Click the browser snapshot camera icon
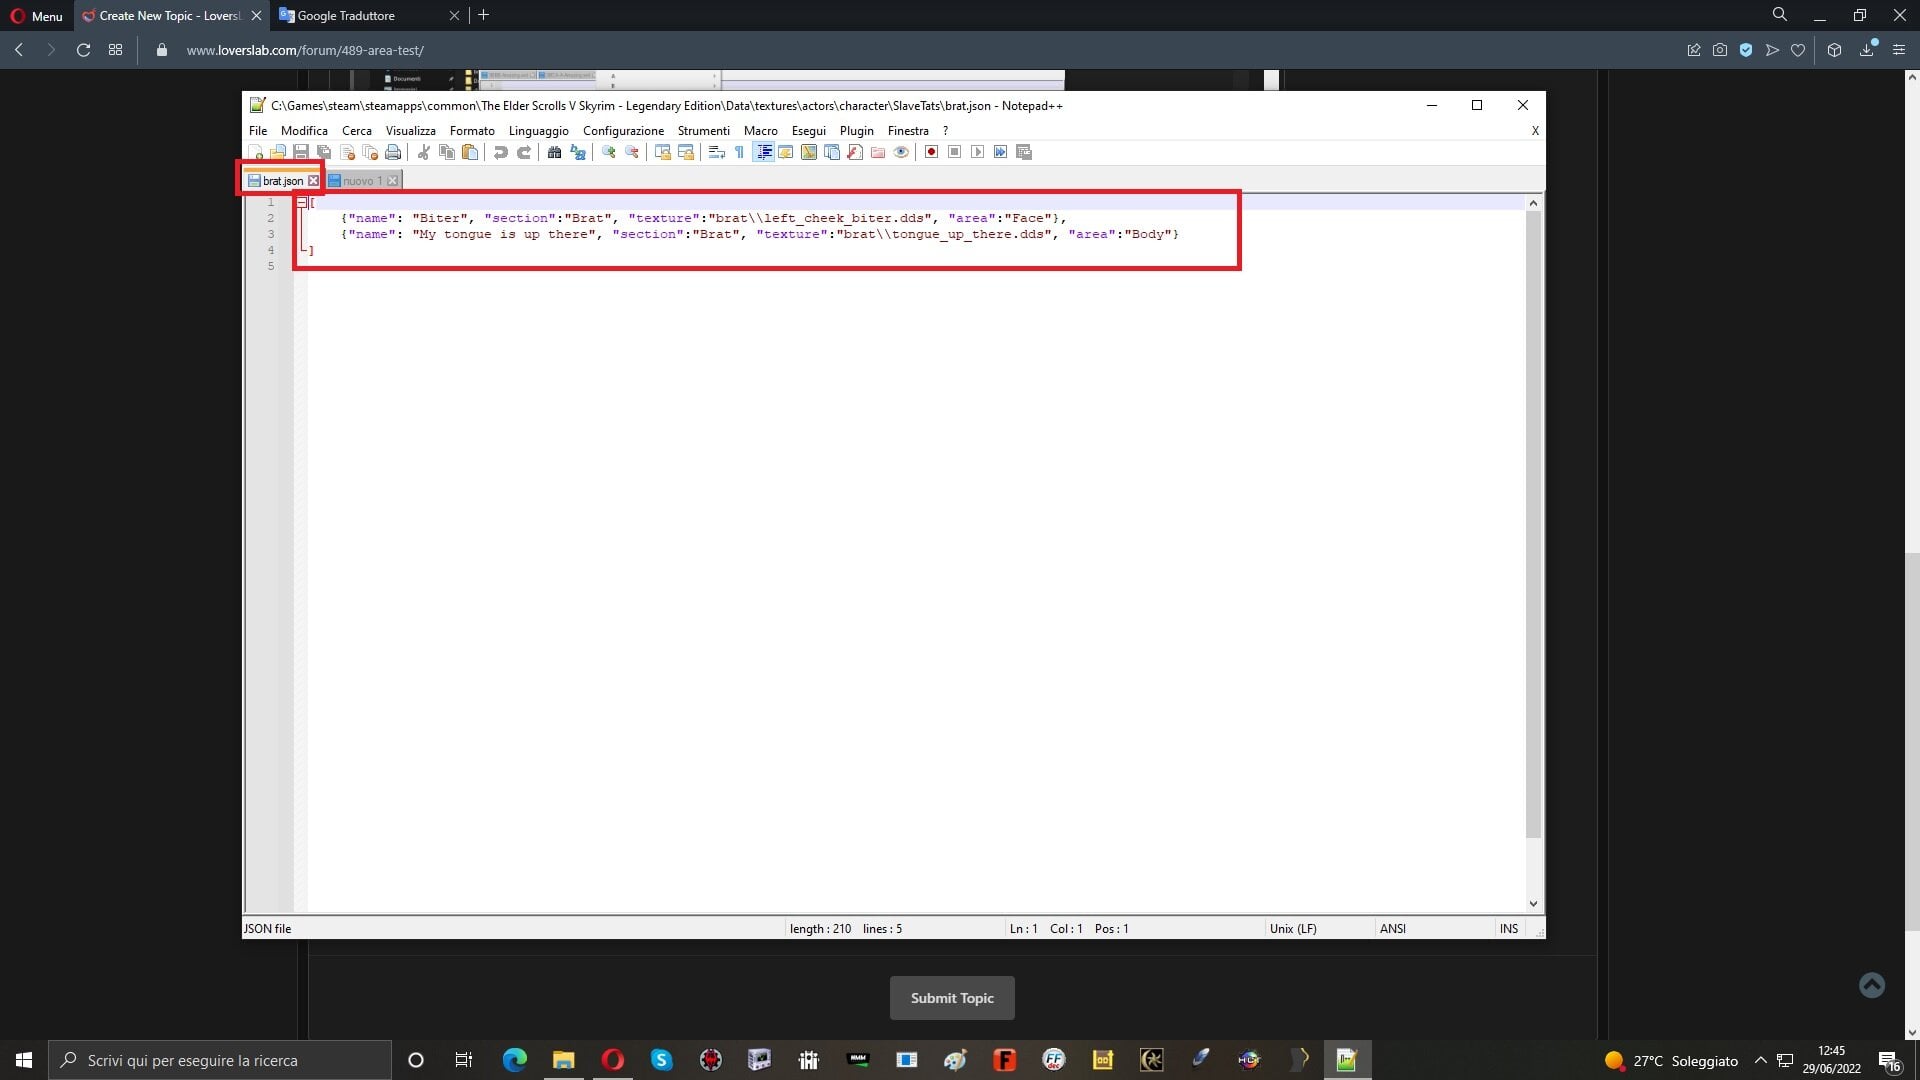Viewport: 1920px width, 1080px height. point(1720,50)
